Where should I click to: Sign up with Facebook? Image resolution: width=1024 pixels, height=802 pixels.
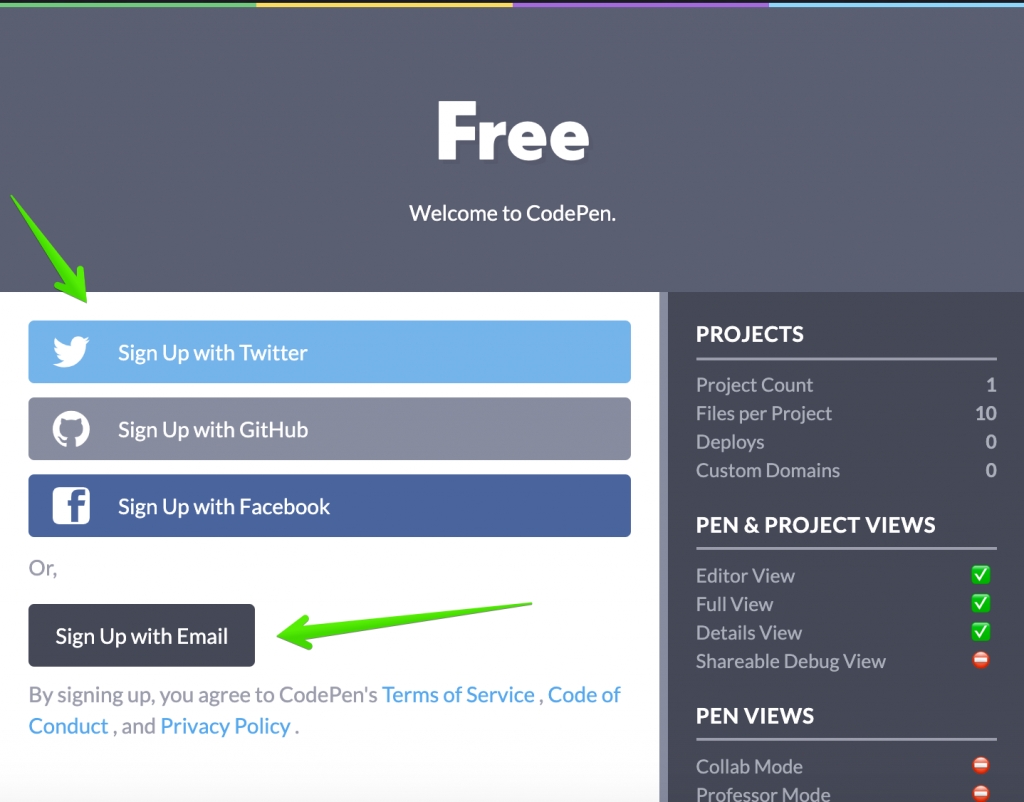[x=329, y=506]
